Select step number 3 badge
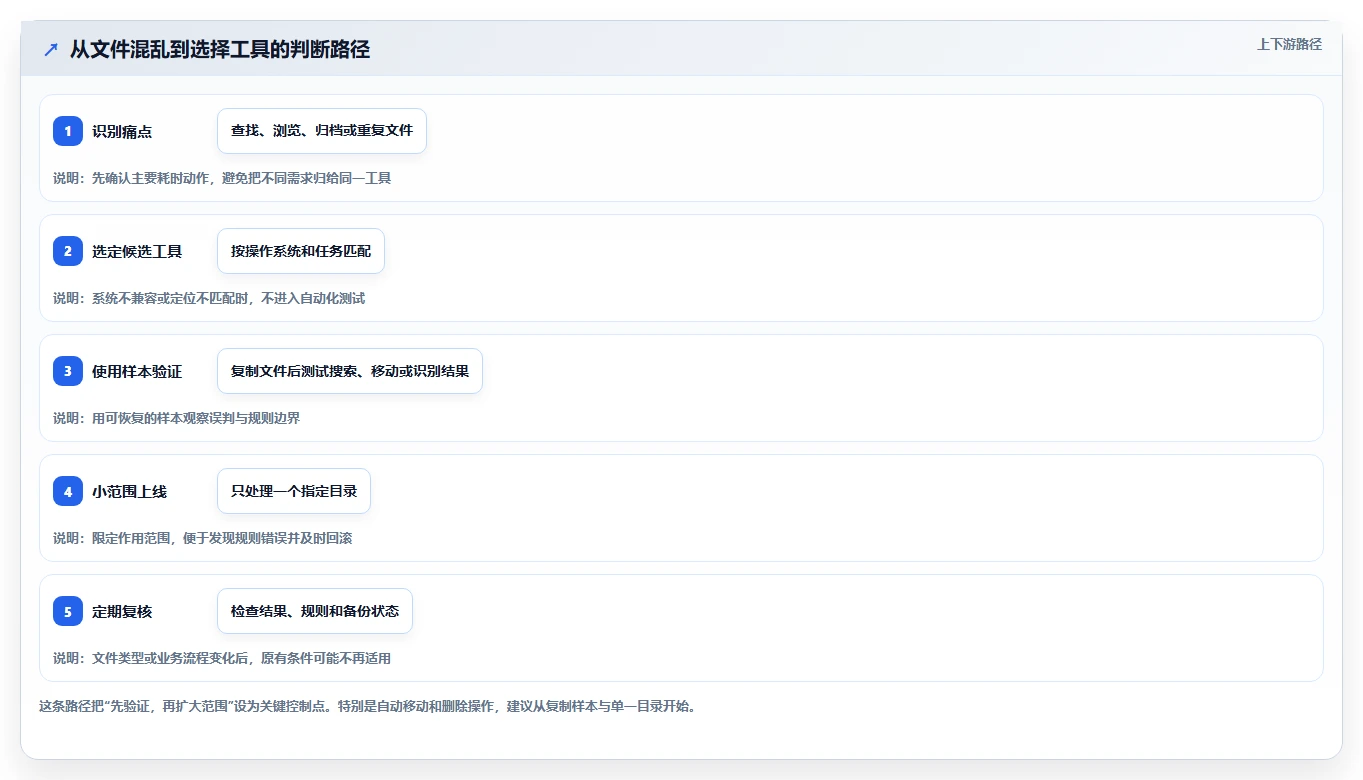1363x780 pixels. [x=68, y=371]
